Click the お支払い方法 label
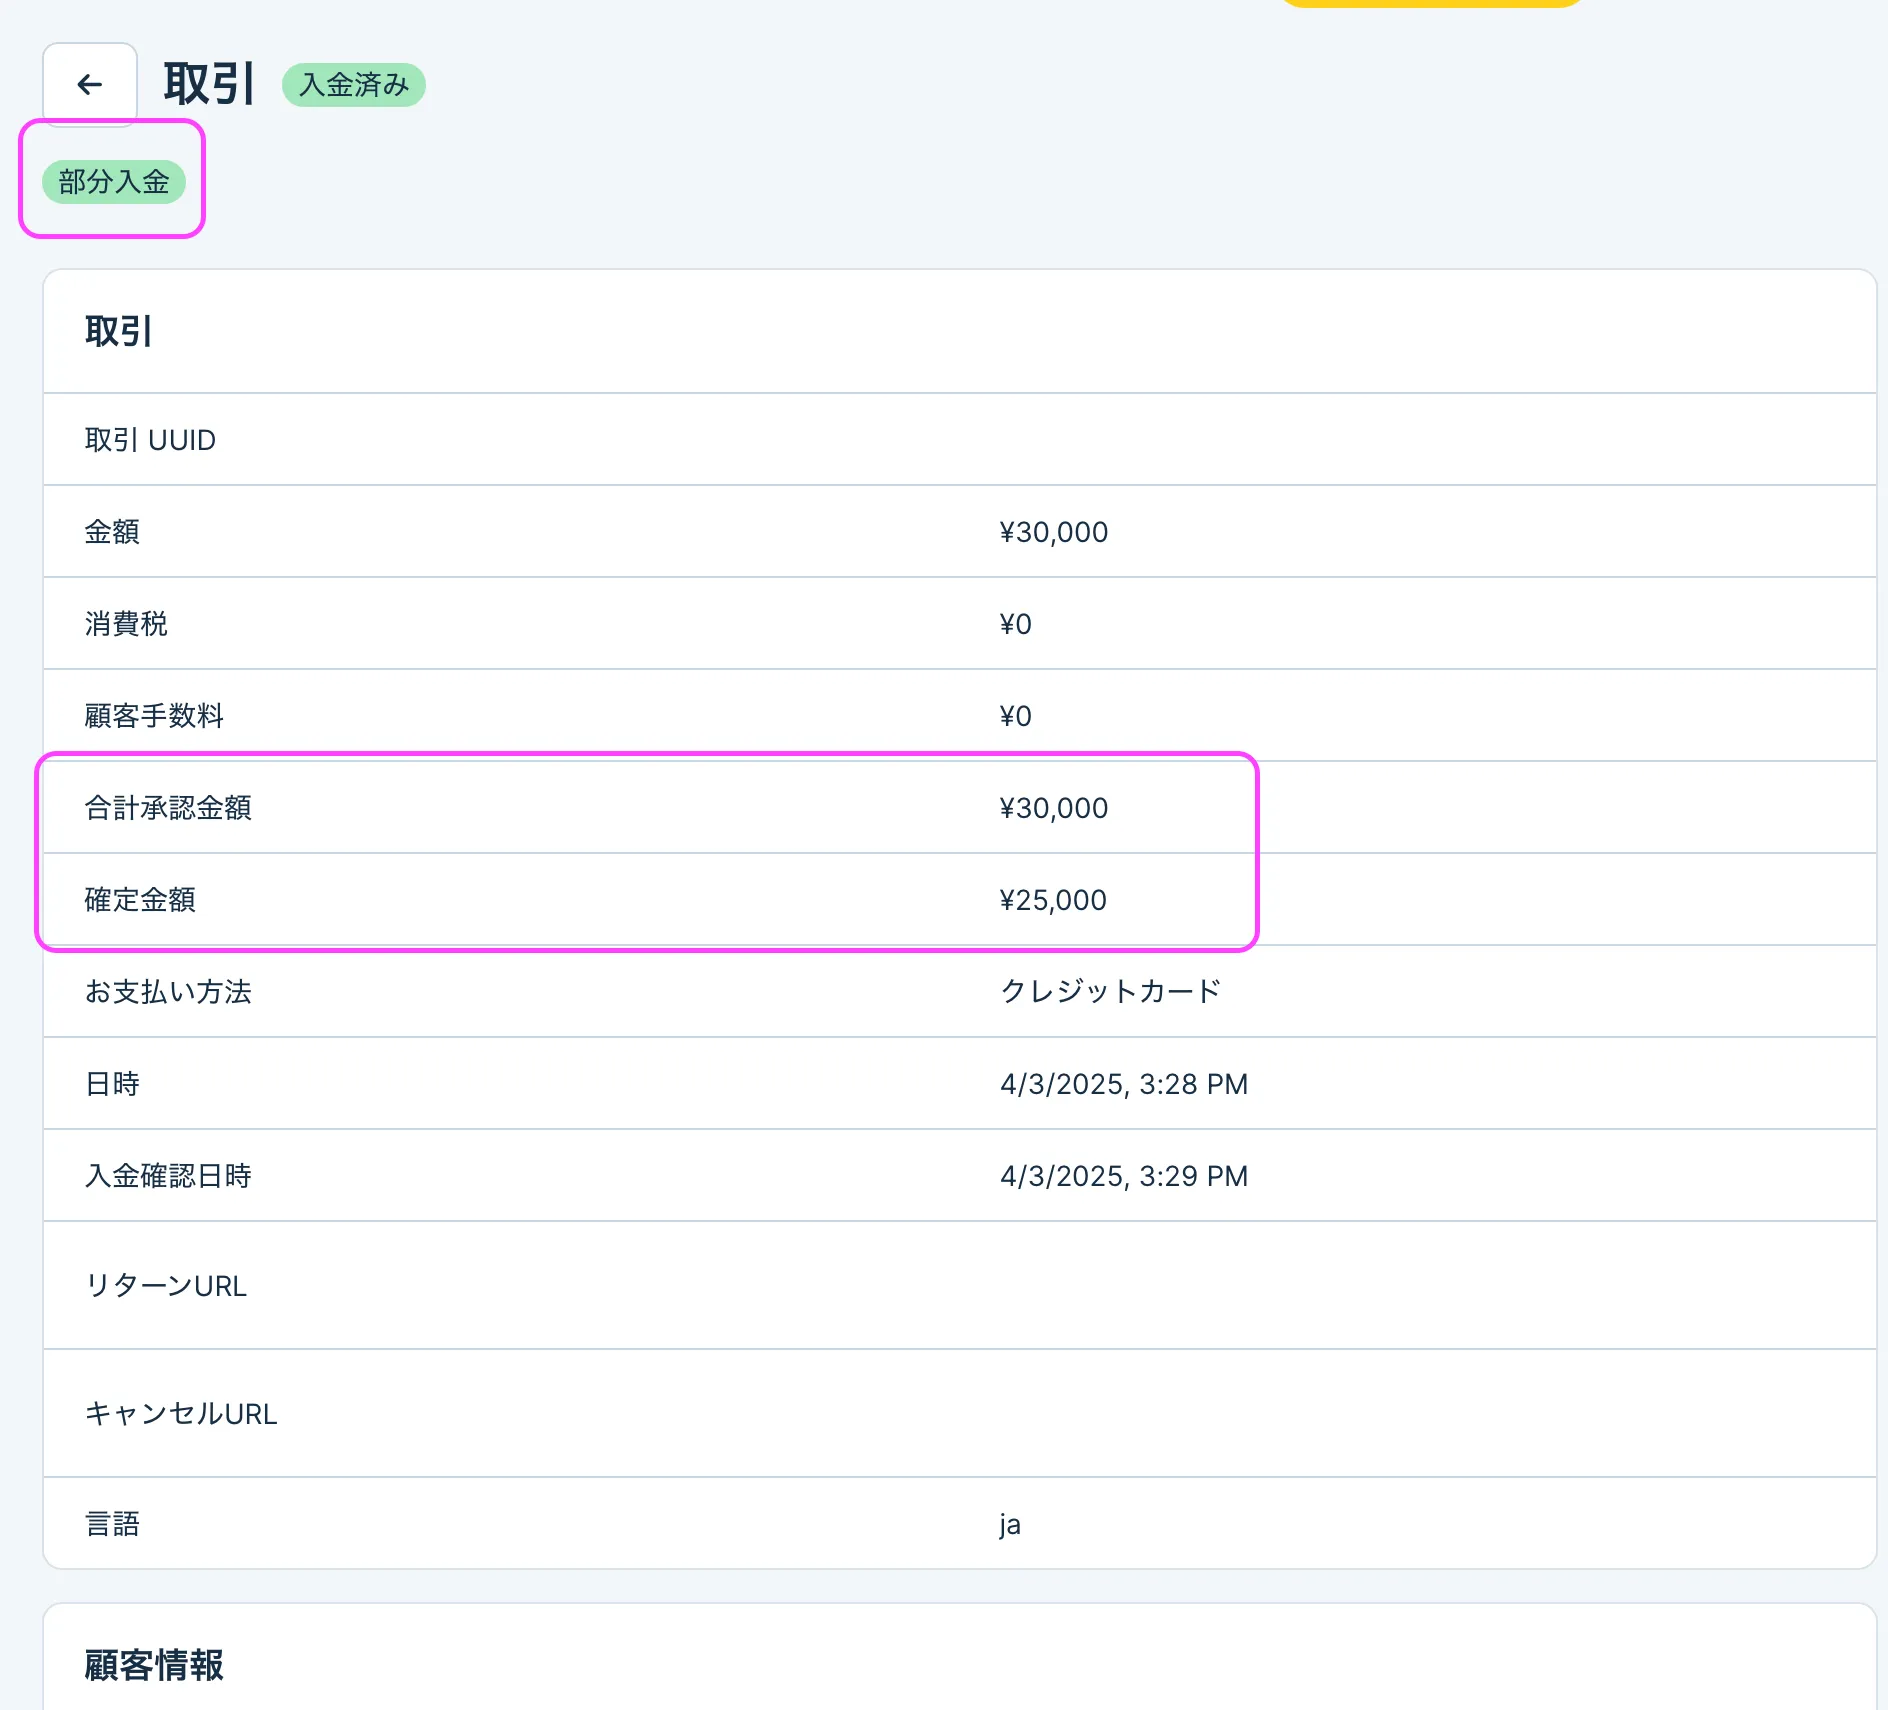This screenshot has width=1888, height=1710. 168,992
